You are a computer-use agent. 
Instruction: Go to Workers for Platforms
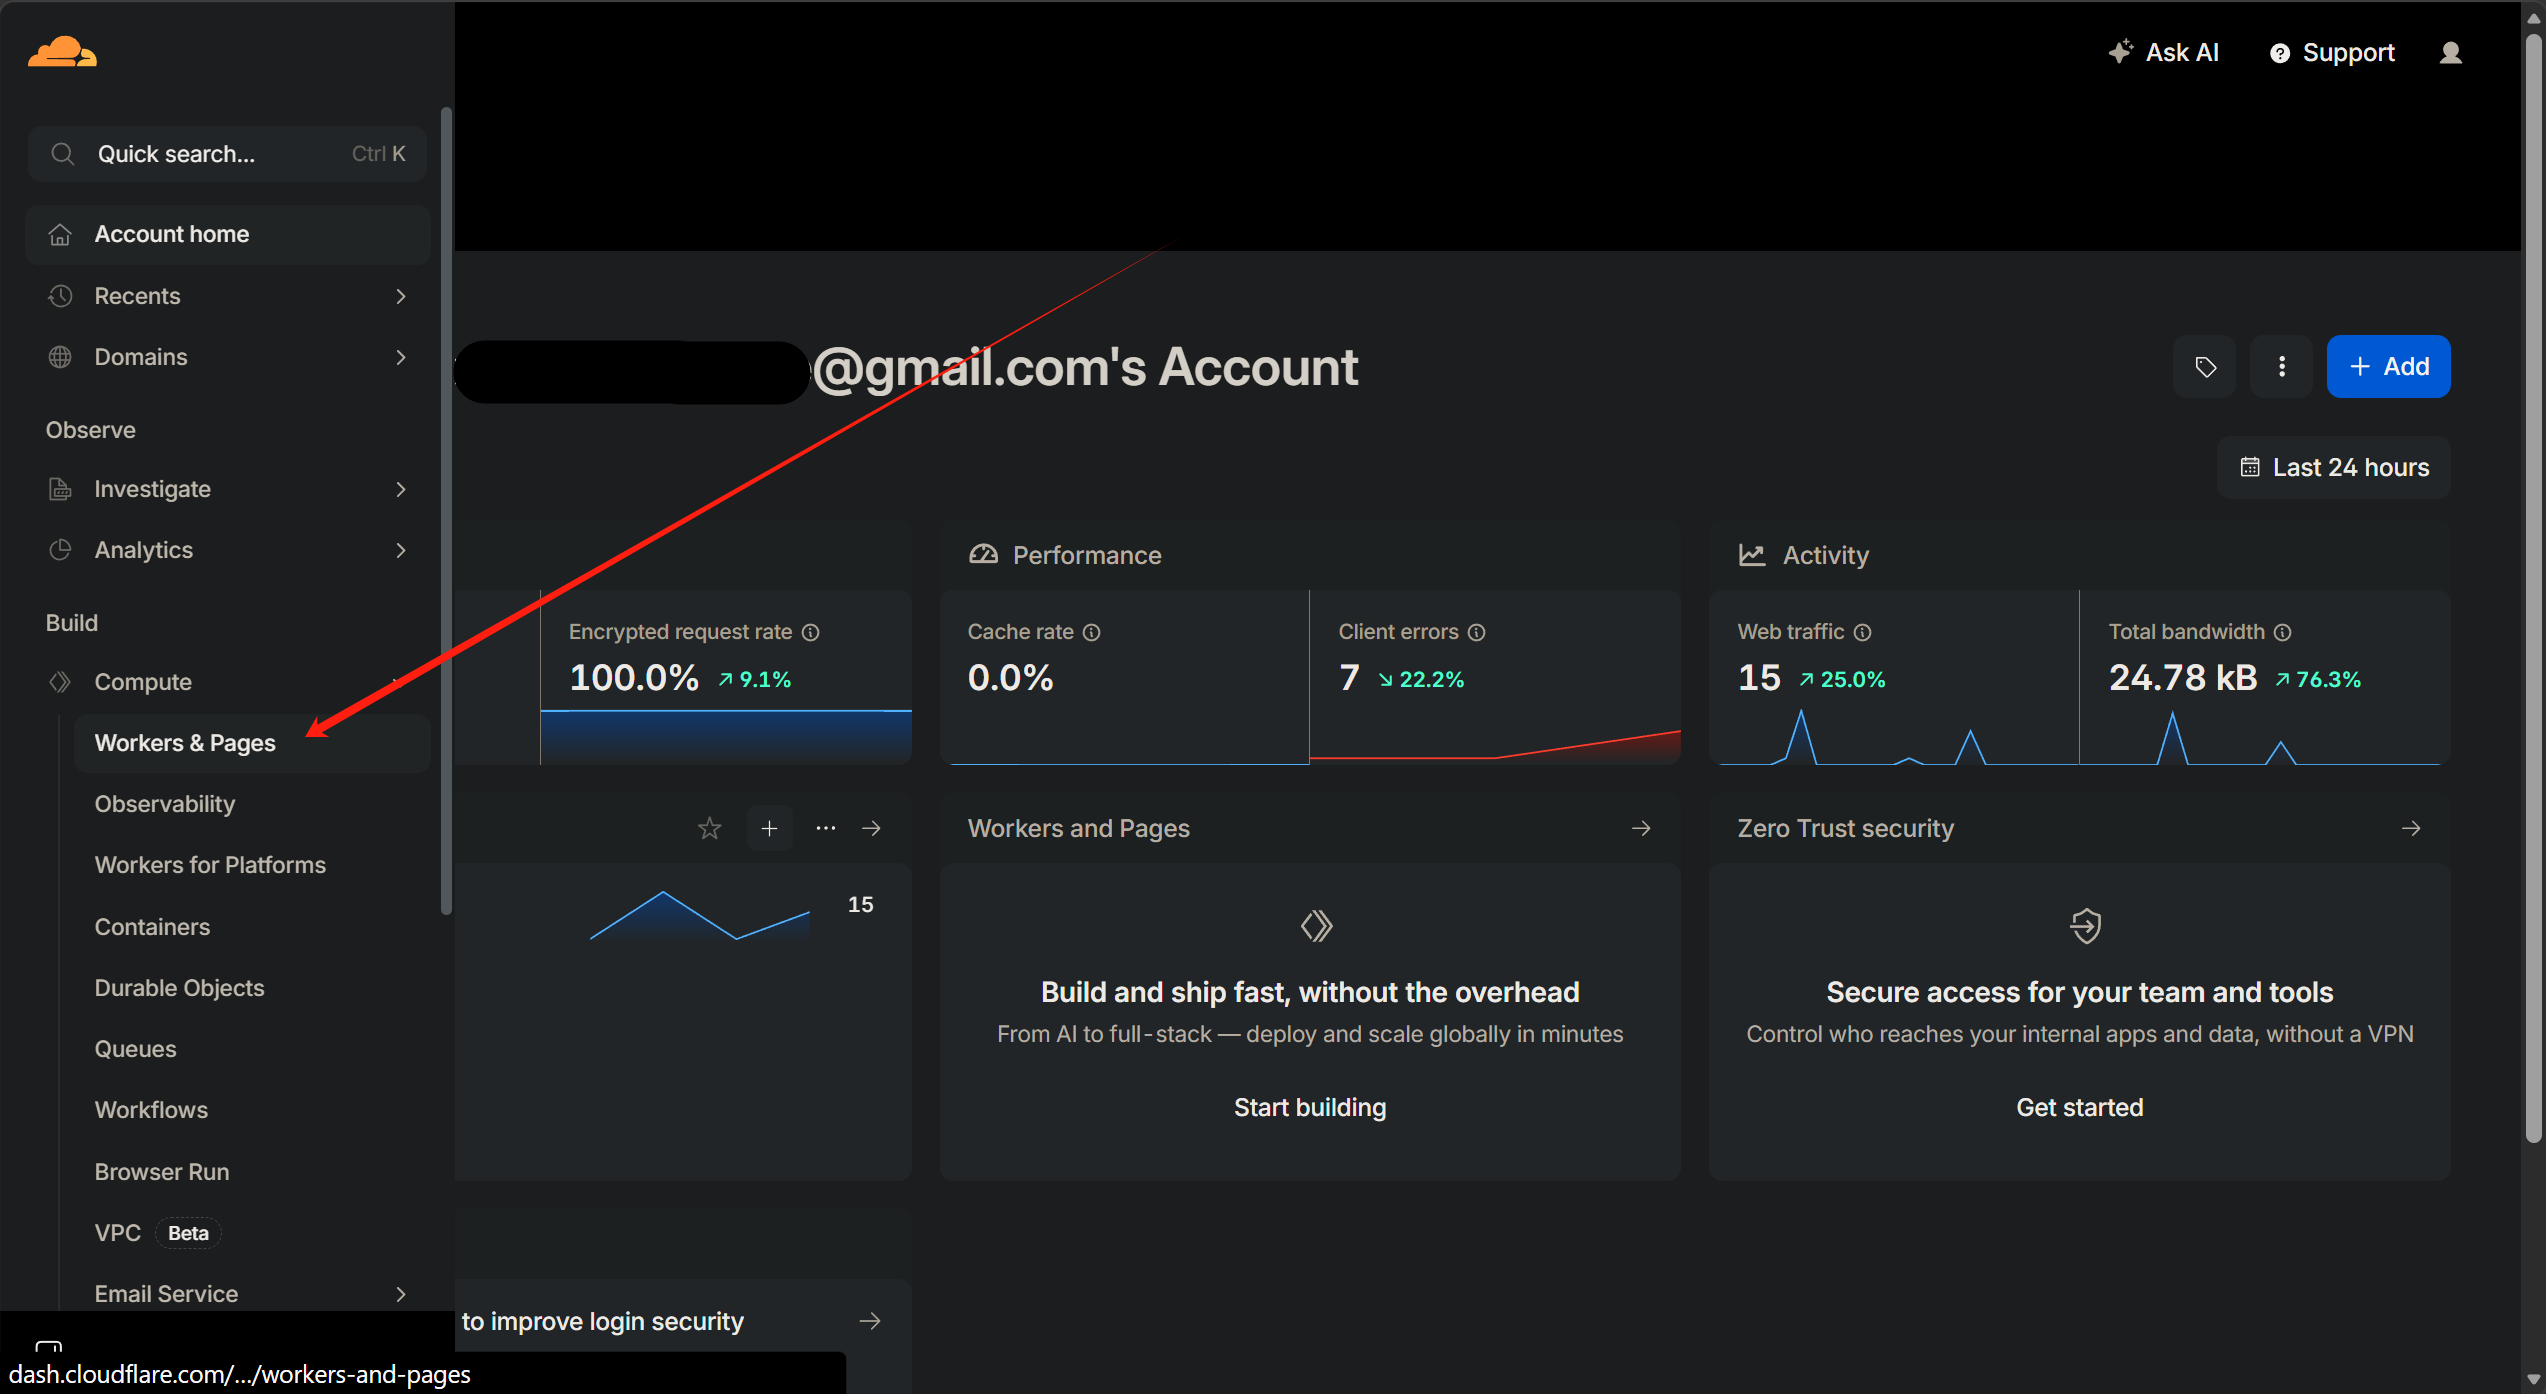click(252, 865)
